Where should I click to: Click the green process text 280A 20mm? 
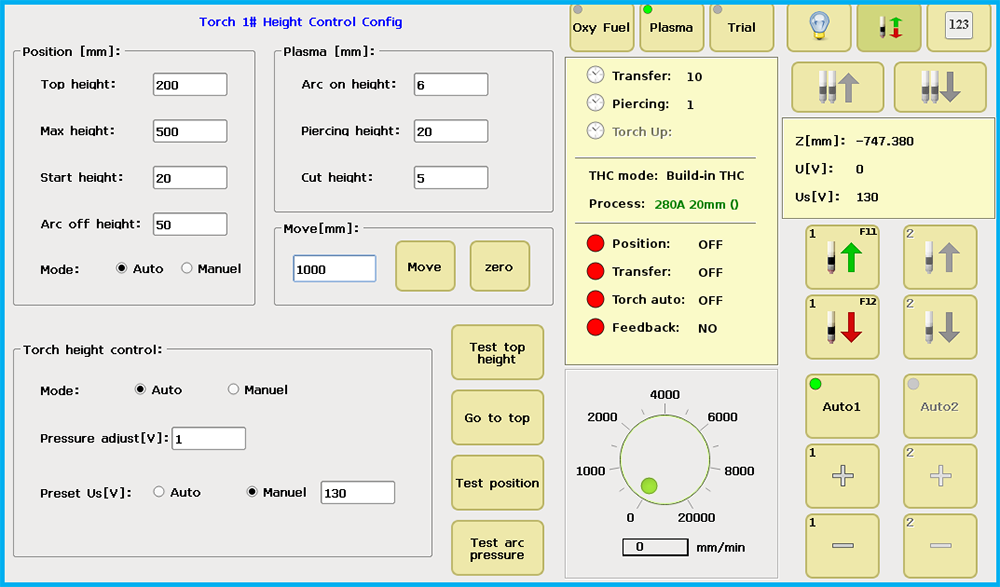coord(696,205)
